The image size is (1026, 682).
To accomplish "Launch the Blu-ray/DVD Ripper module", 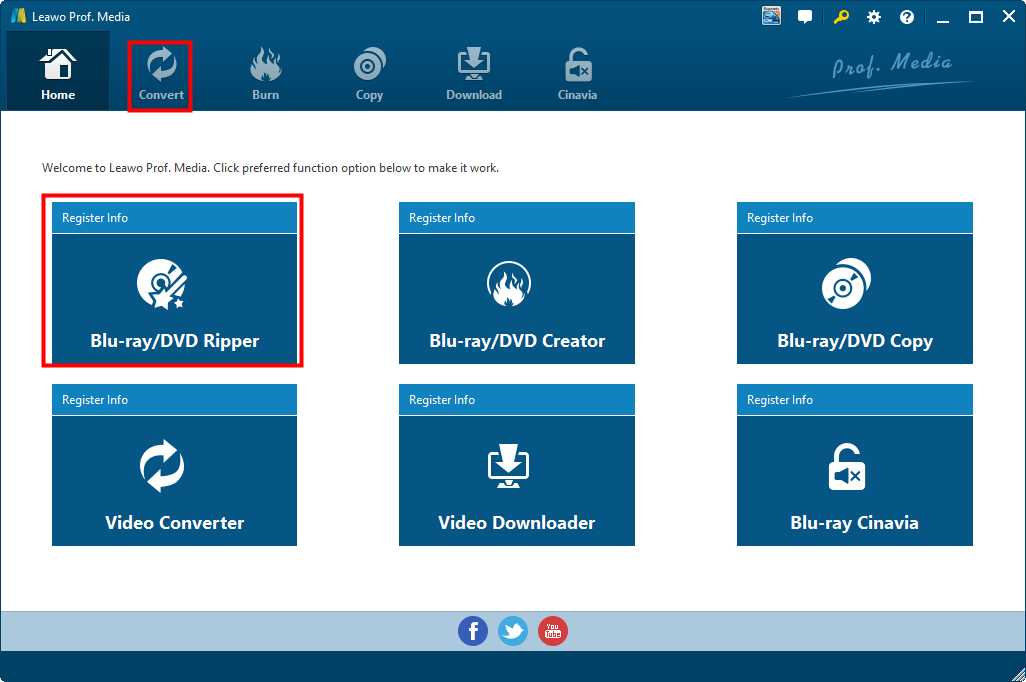I will (174, 299).
